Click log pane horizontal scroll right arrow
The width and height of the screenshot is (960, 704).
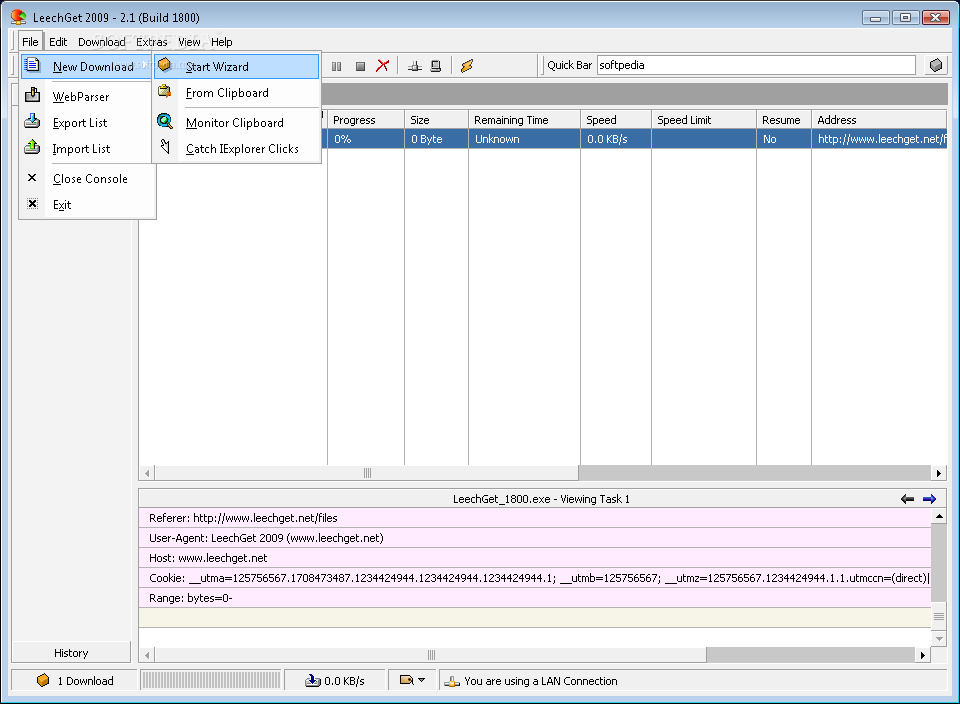pos(923,655)
